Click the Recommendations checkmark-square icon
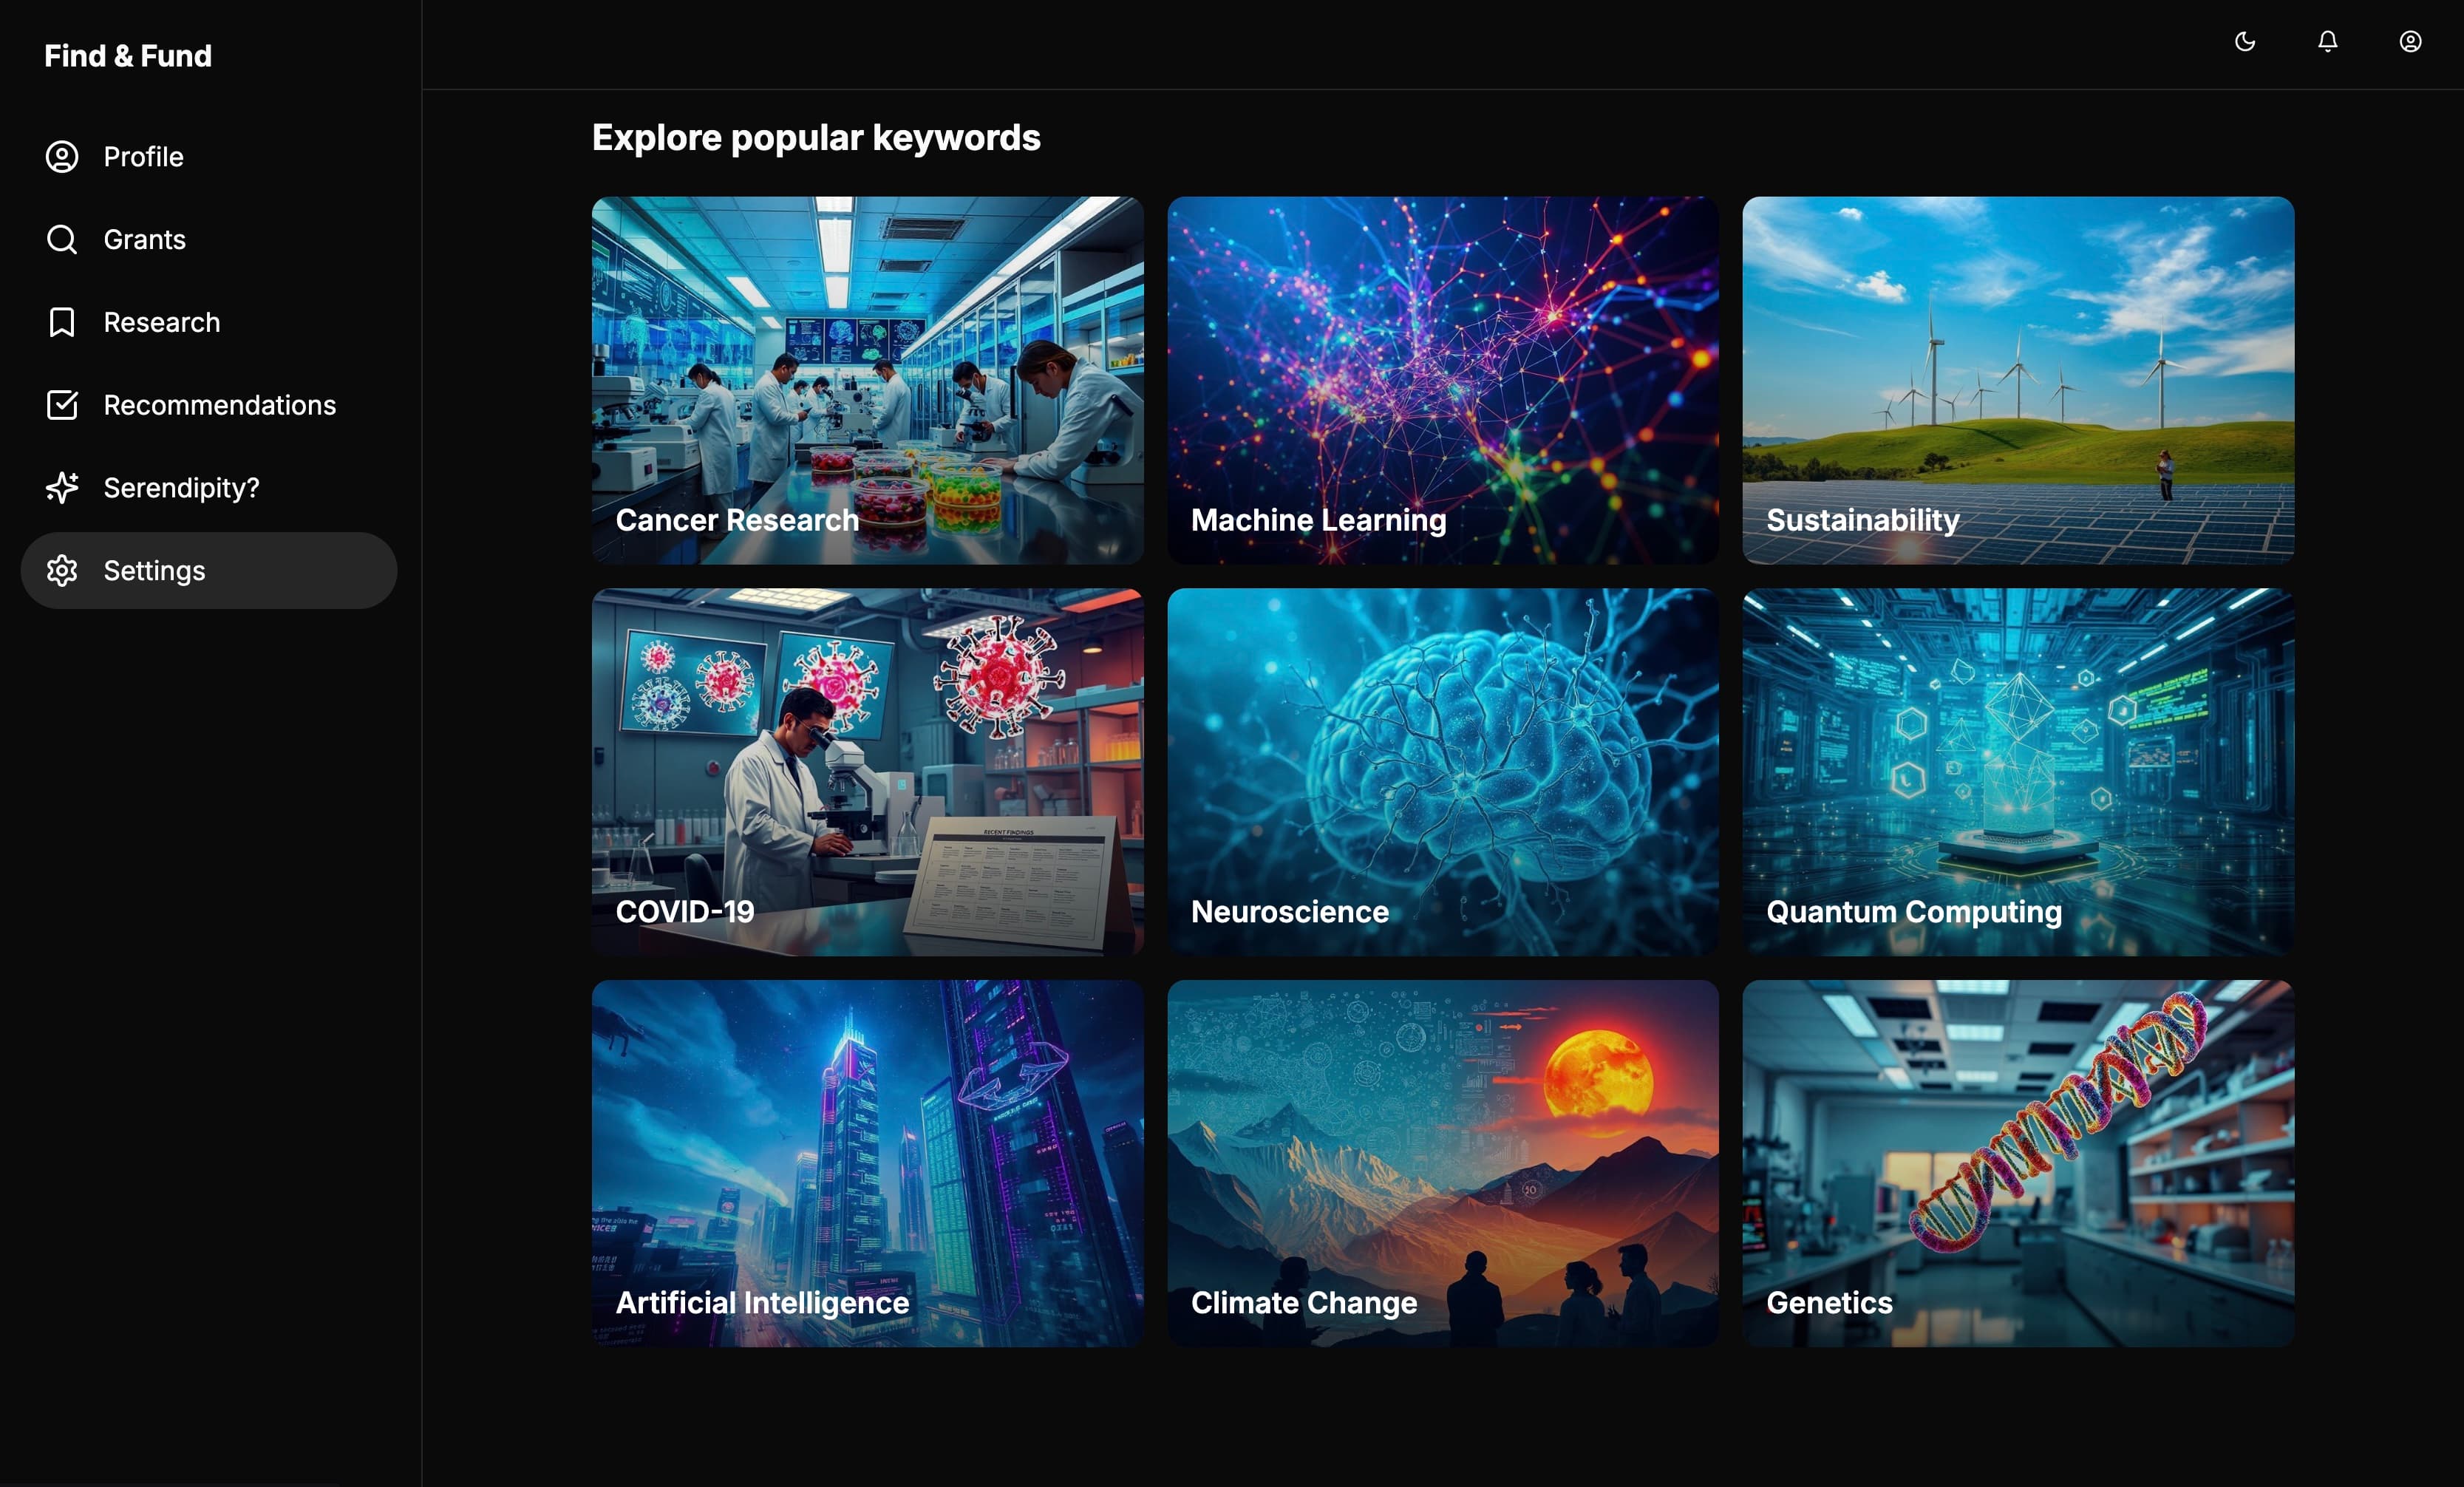Screen dimensions: 2464x1487 pyautogui.click(x=62, y=405)
